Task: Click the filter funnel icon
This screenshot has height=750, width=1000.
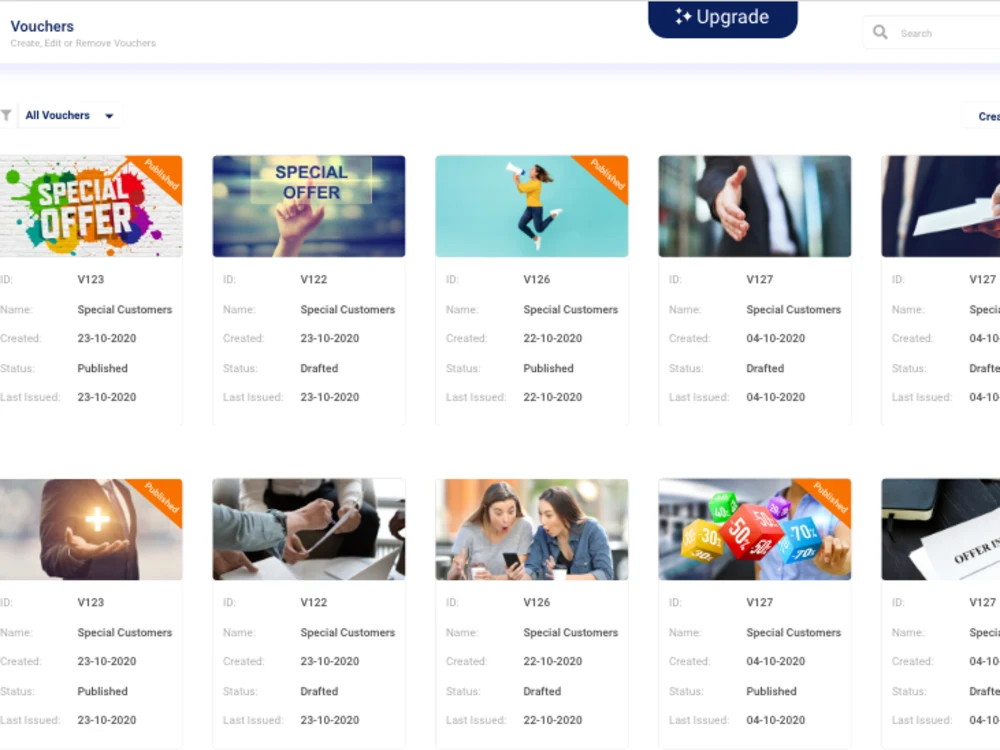Action: (x=6, y=115)
